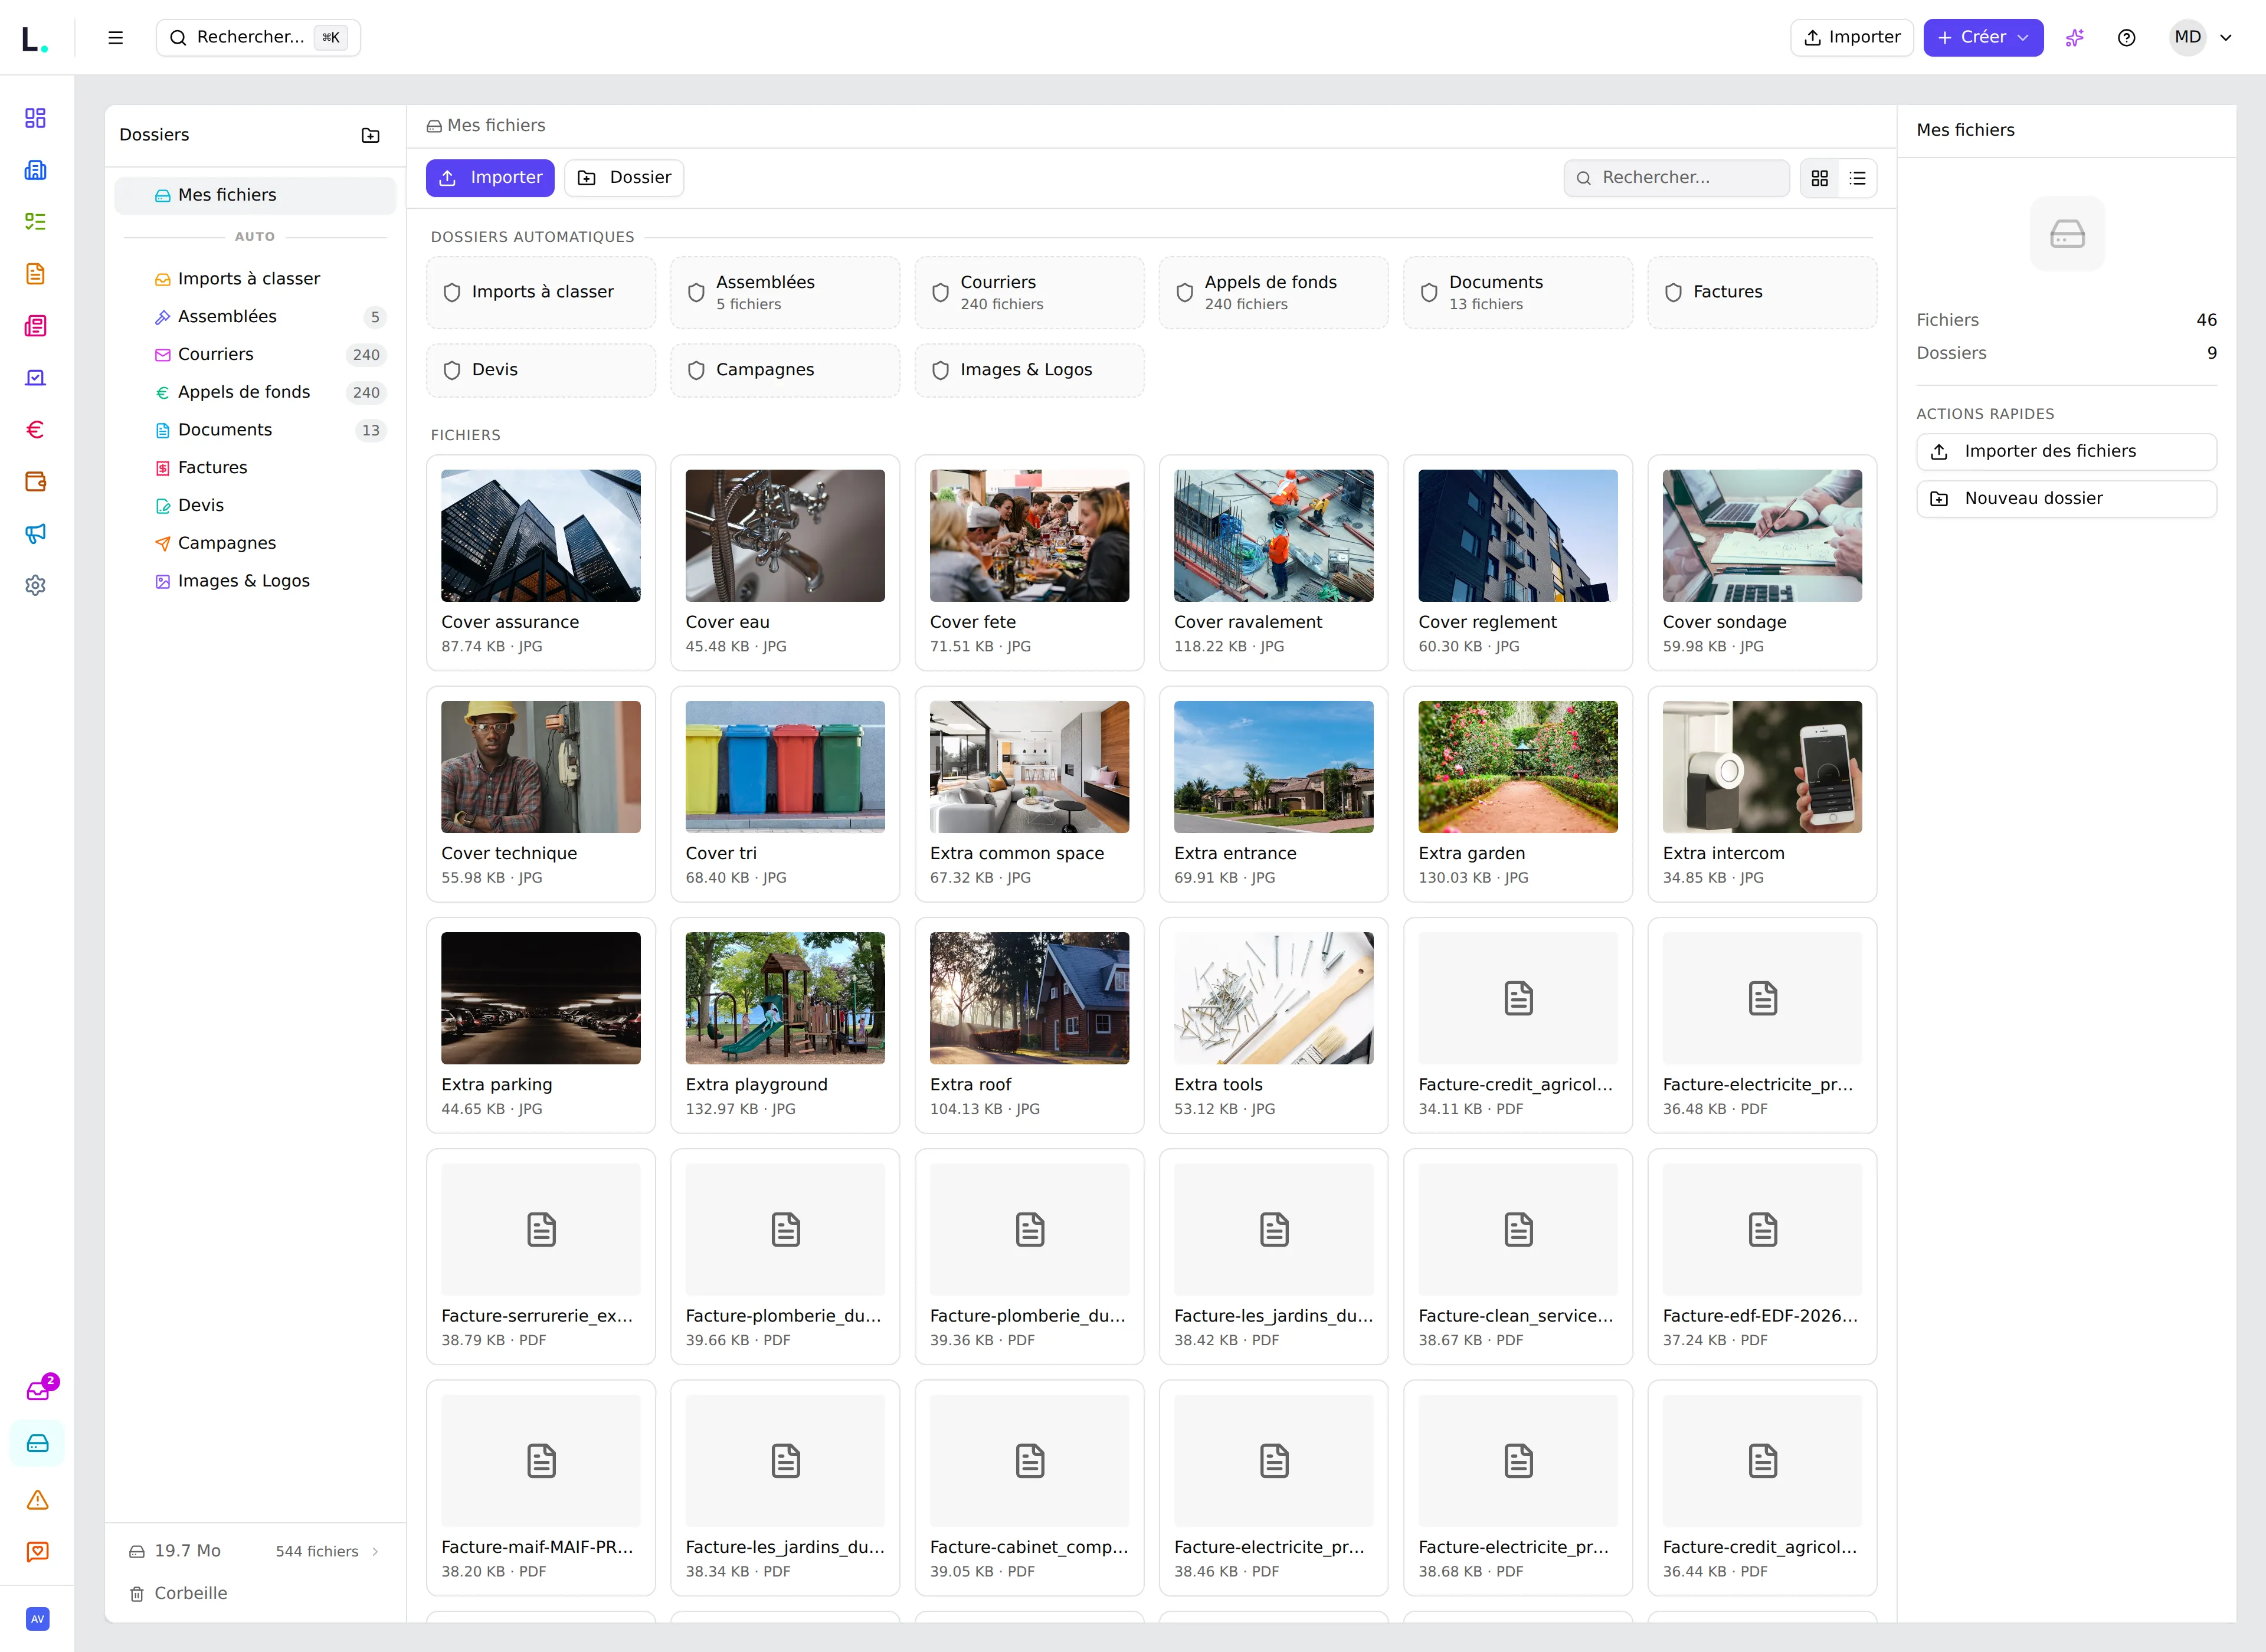Open Images & Logos in sidebar tree
This screenshot has height=1652, width=2266.
click(x=255, y=582)
